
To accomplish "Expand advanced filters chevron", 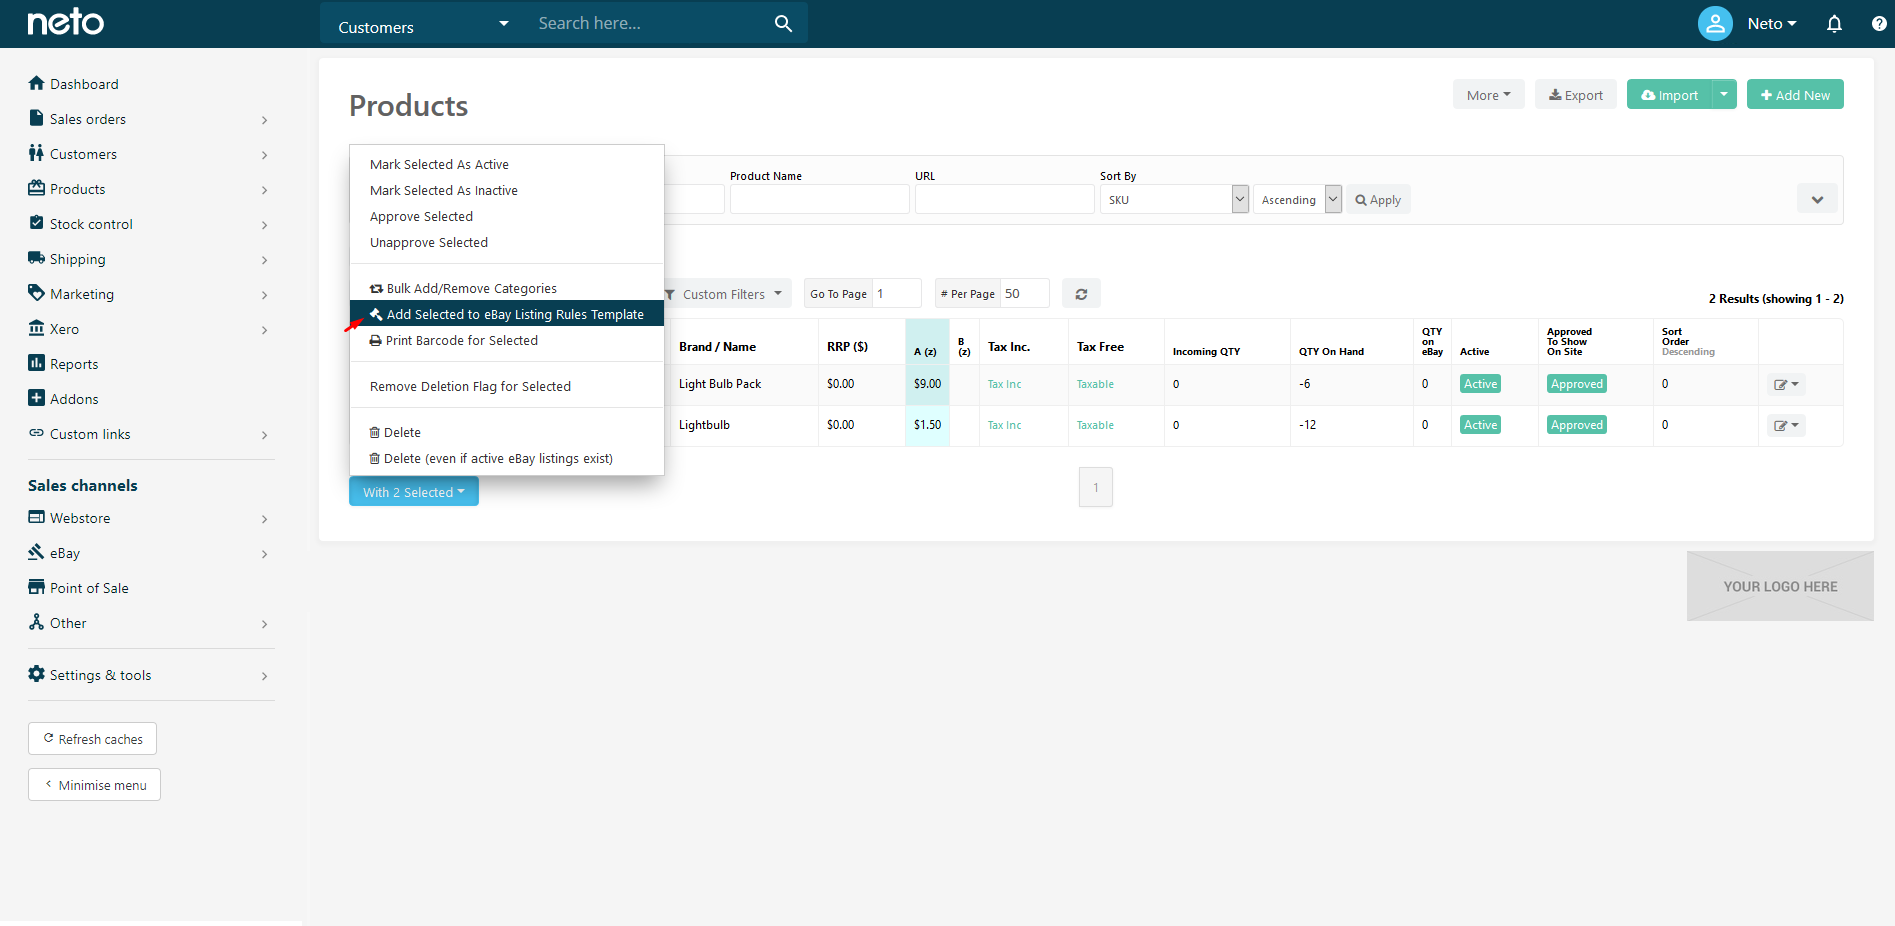I will (1817, 199).
